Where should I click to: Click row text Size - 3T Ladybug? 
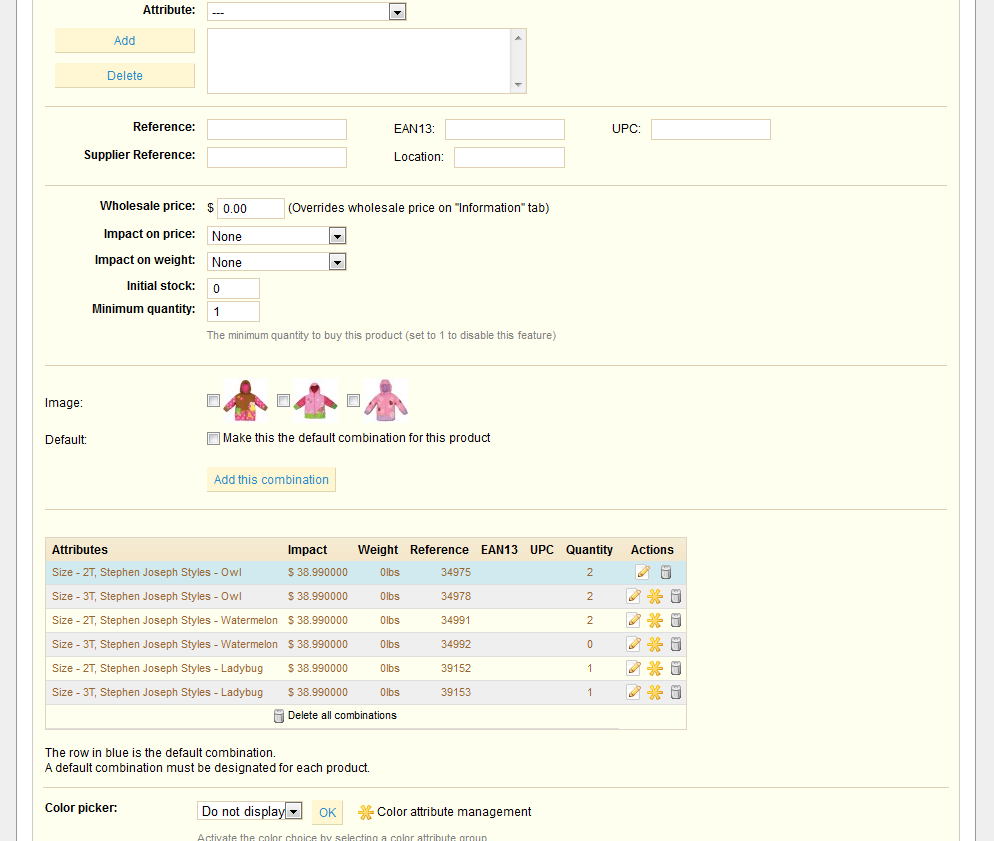click(x=157, y=692)
